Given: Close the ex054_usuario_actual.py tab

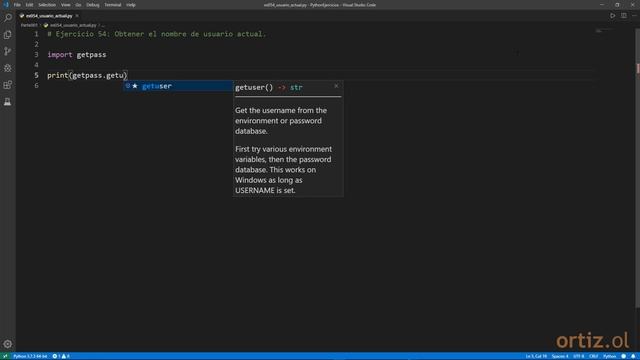Looking at the screenshot, I should click(77, 16).
